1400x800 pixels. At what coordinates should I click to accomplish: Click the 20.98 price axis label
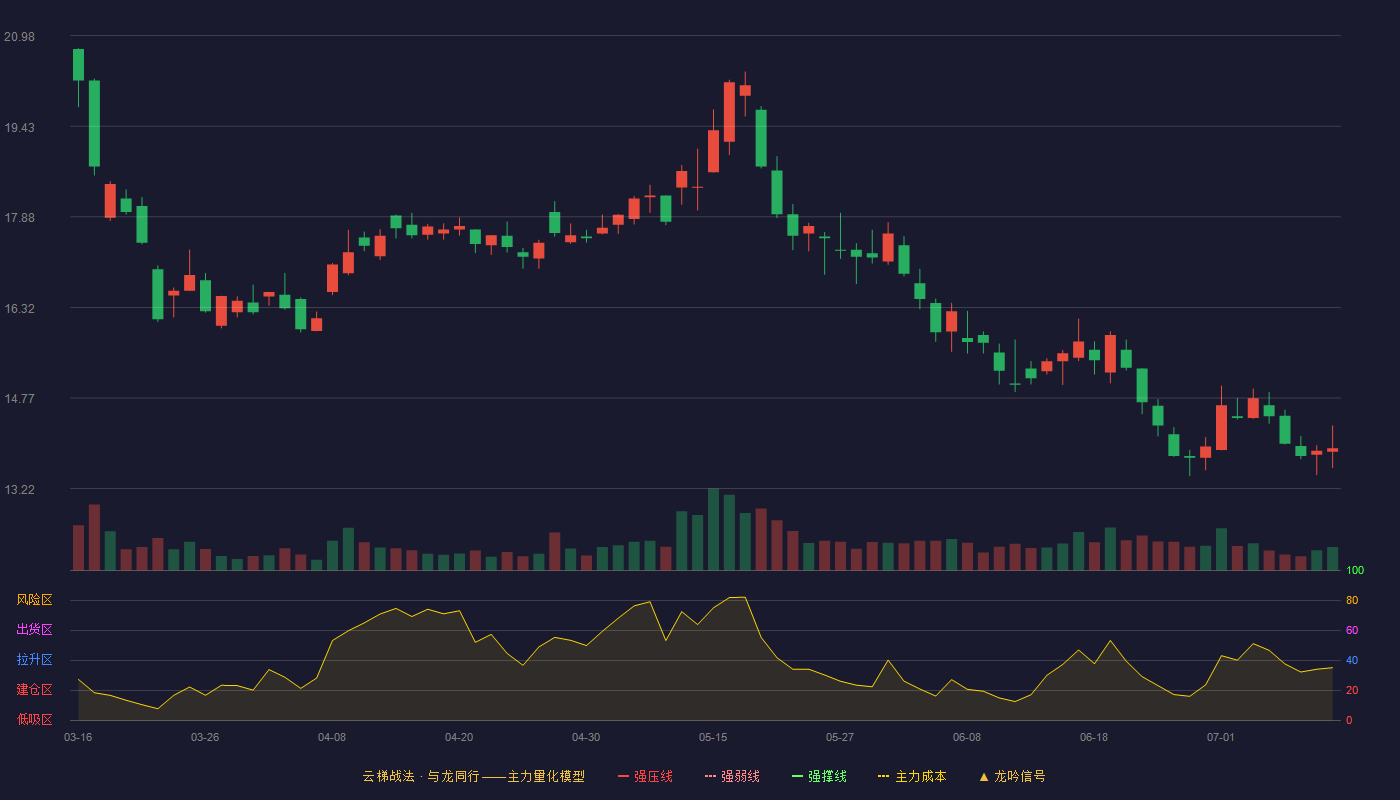pos(19,37)
